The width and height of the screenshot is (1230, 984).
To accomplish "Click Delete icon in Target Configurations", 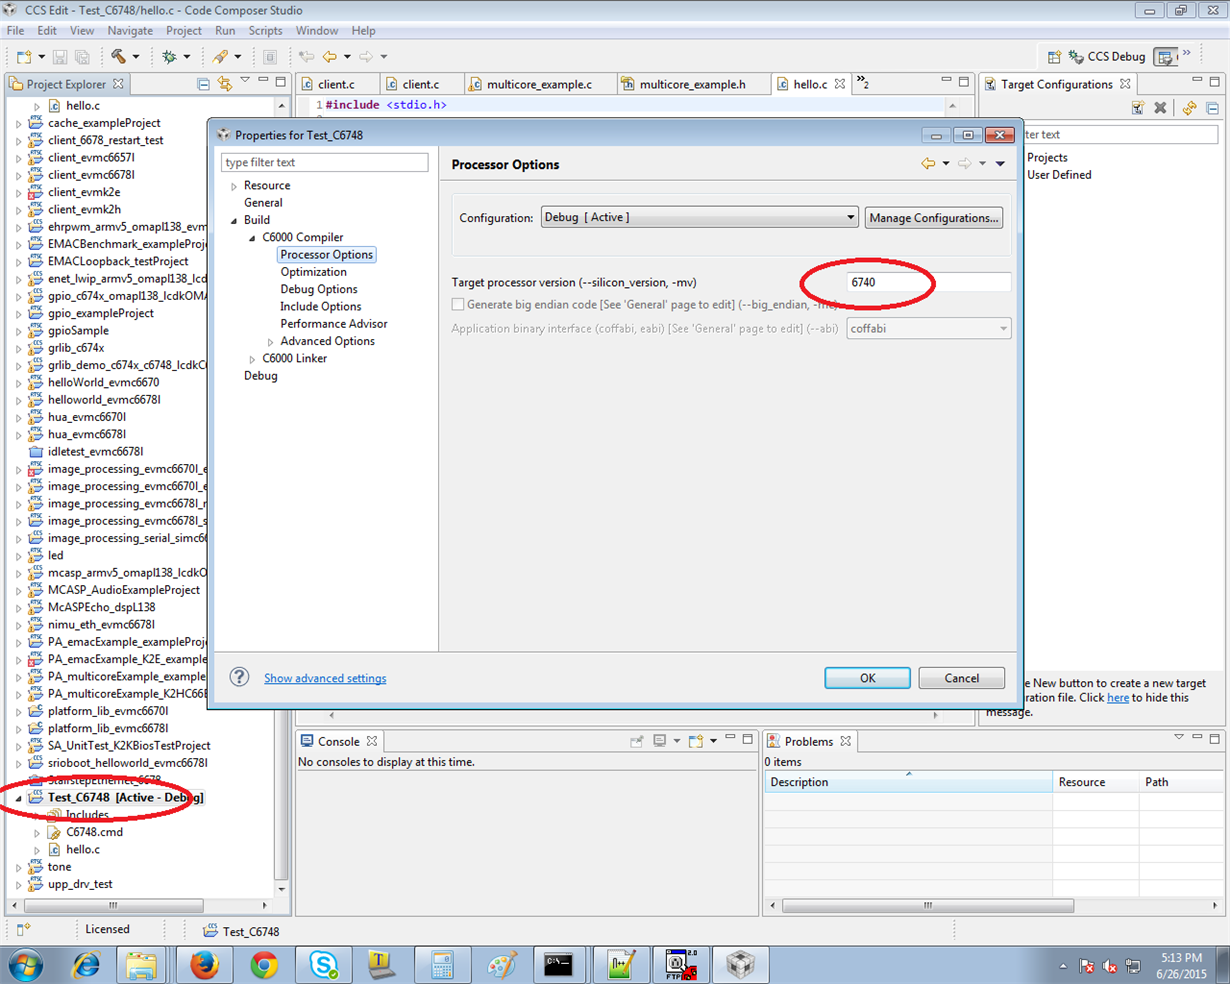I will pyautogui.click(x=1160, y=108).
